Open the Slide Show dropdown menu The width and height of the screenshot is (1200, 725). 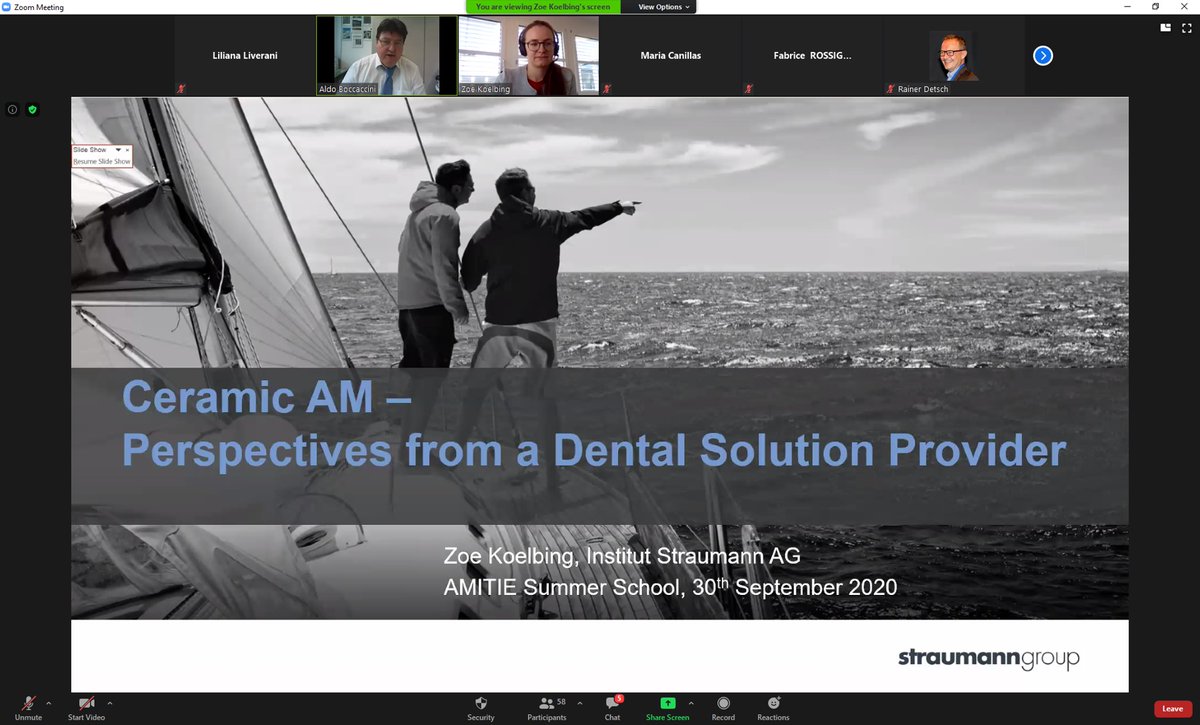pos(118,150)
